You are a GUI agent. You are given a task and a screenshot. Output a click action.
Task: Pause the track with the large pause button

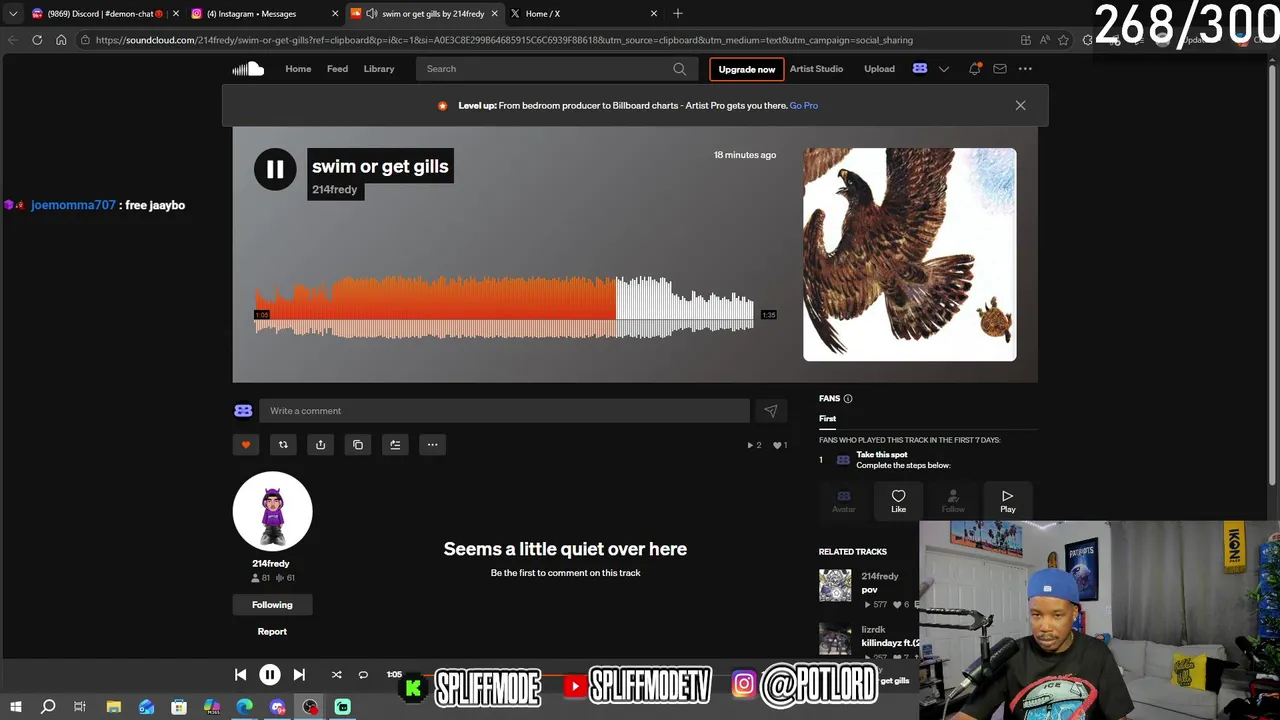[x=275, y=169]
